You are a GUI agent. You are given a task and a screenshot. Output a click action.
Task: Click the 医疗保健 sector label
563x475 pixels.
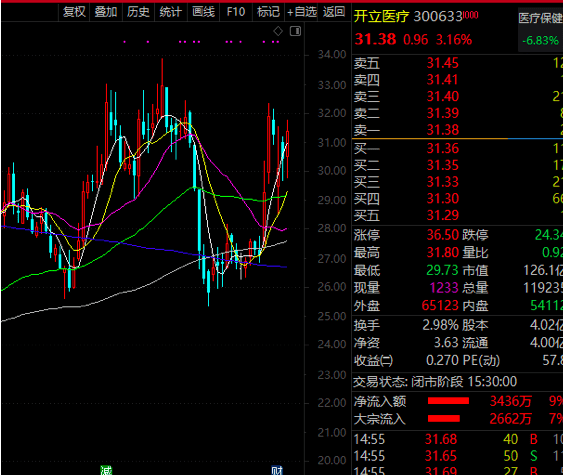540,18
